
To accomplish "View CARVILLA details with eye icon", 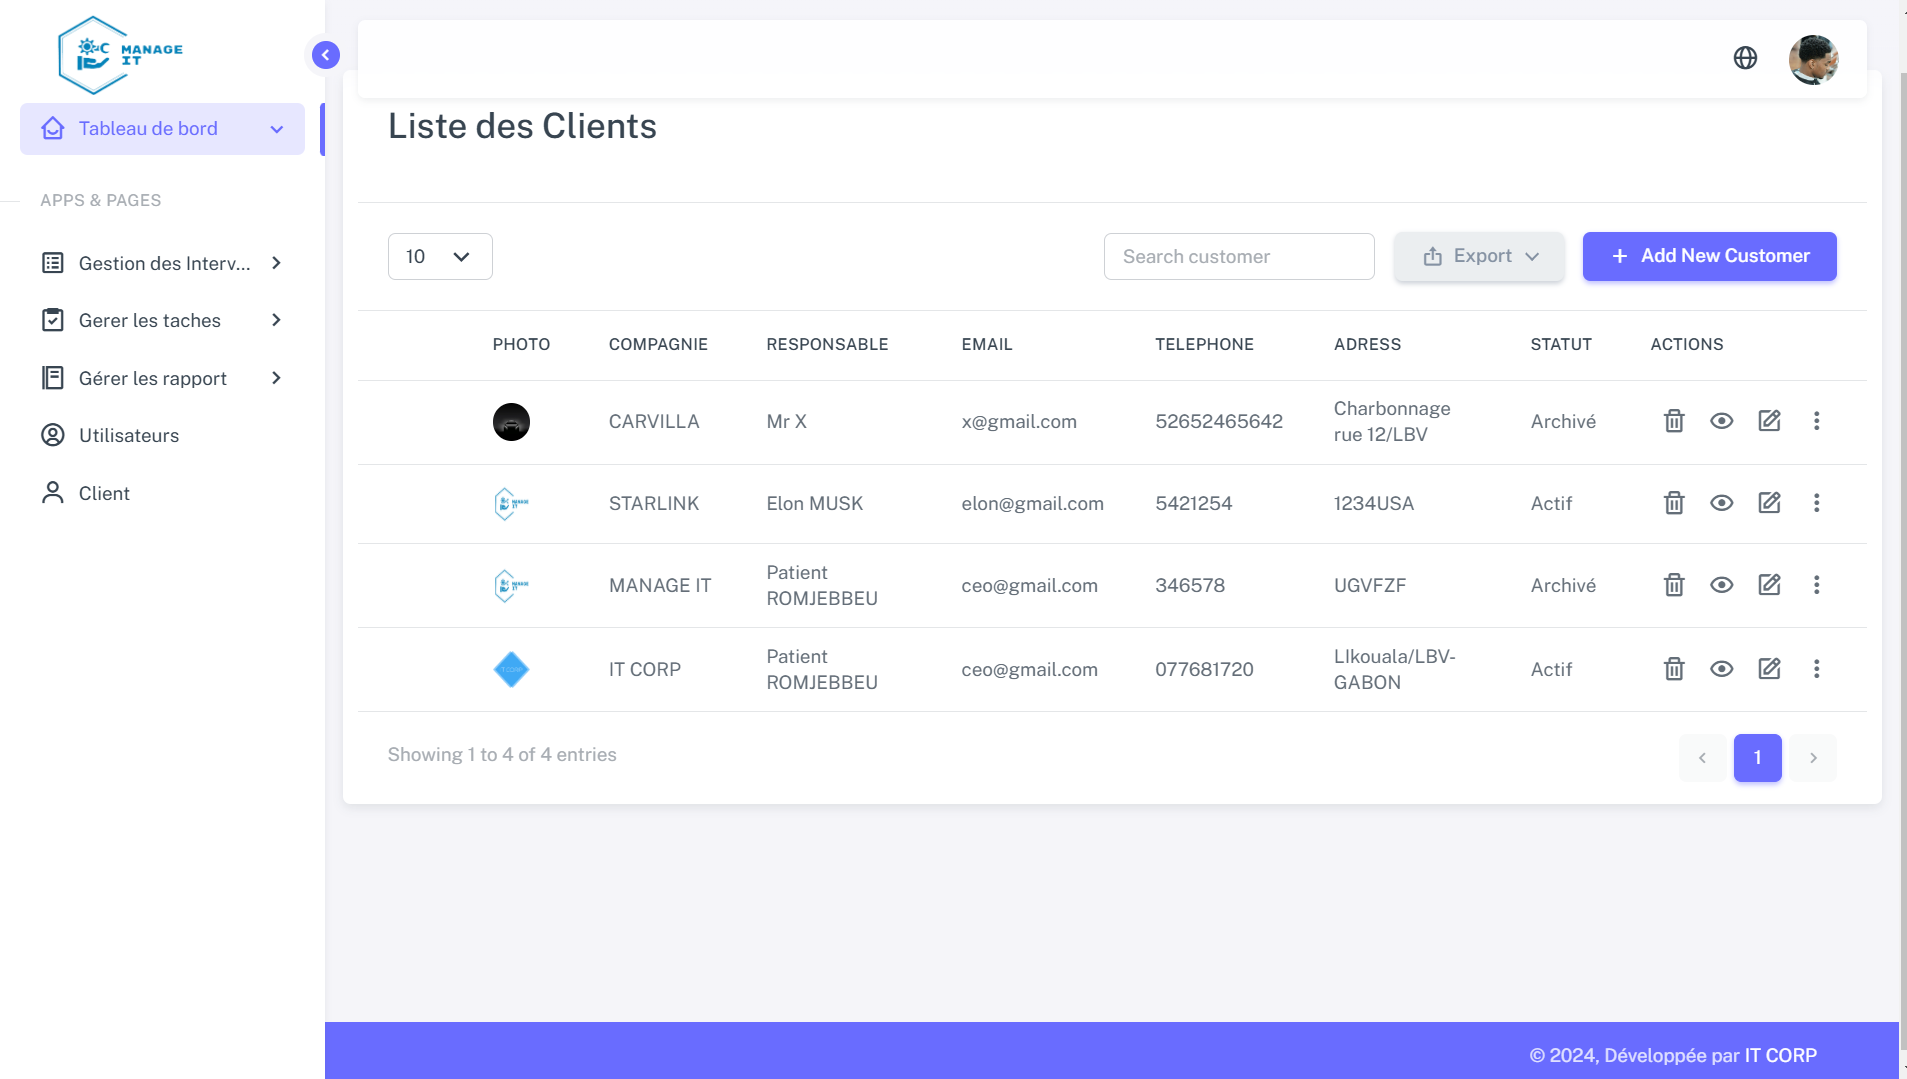I will tap(1721, 421).
